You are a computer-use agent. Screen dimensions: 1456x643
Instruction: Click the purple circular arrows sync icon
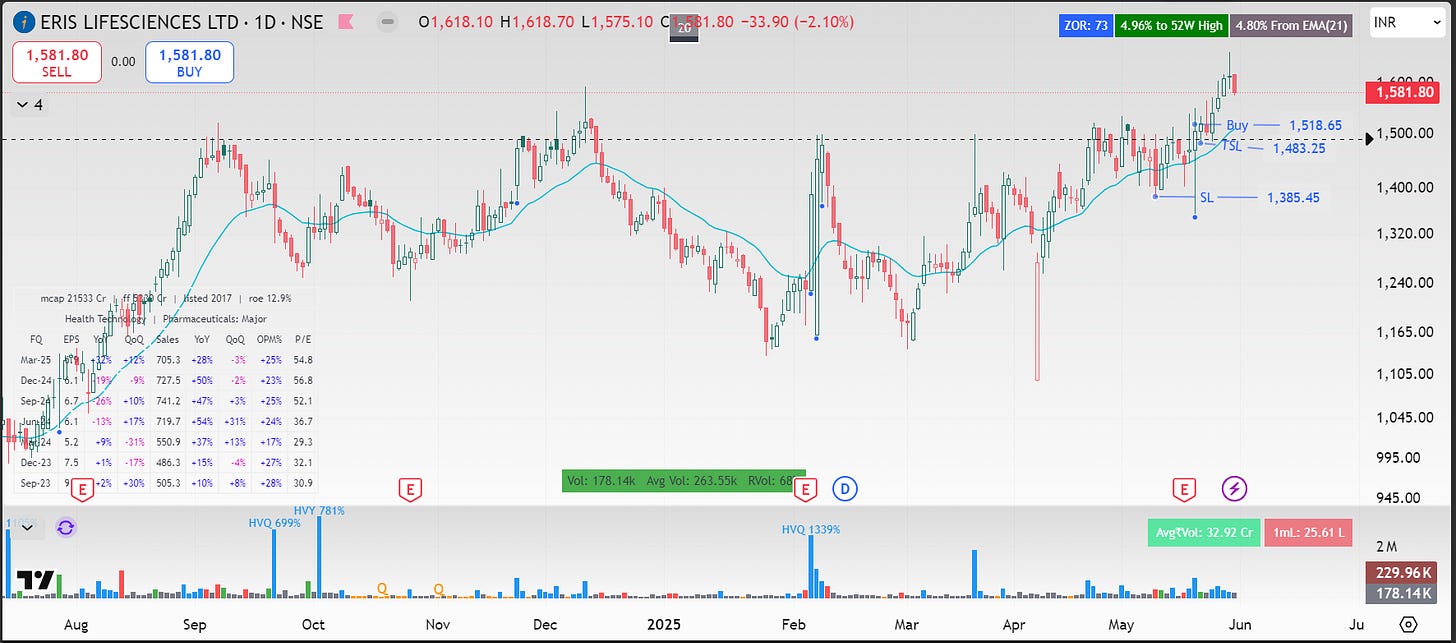coord(66,527)
